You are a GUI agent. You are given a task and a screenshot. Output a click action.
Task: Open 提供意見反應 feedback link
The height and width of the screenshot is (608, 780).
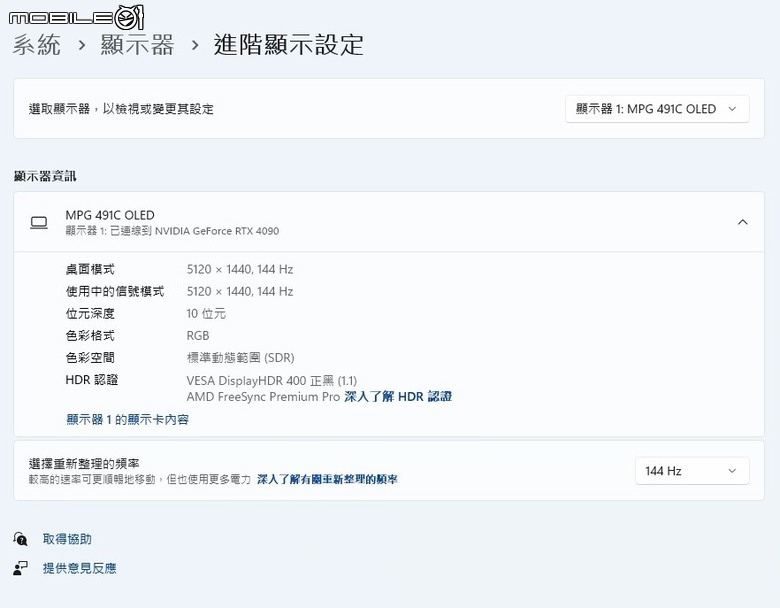80,568
